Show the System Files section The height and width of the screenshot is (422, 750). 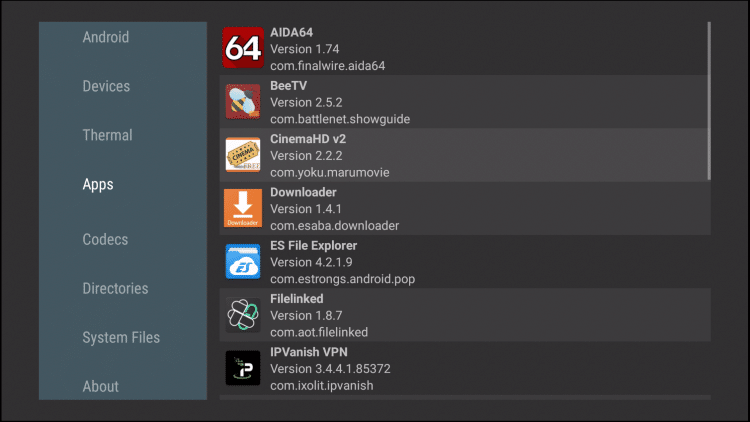click(x=121, y=337)
